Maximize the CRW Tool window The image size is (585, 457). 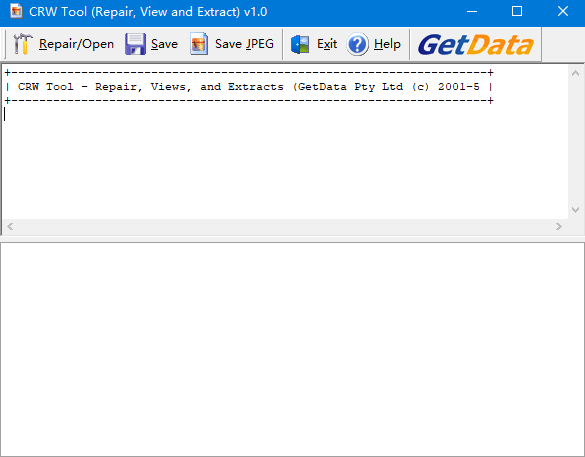pyautogui.click(x=517, y=12)
